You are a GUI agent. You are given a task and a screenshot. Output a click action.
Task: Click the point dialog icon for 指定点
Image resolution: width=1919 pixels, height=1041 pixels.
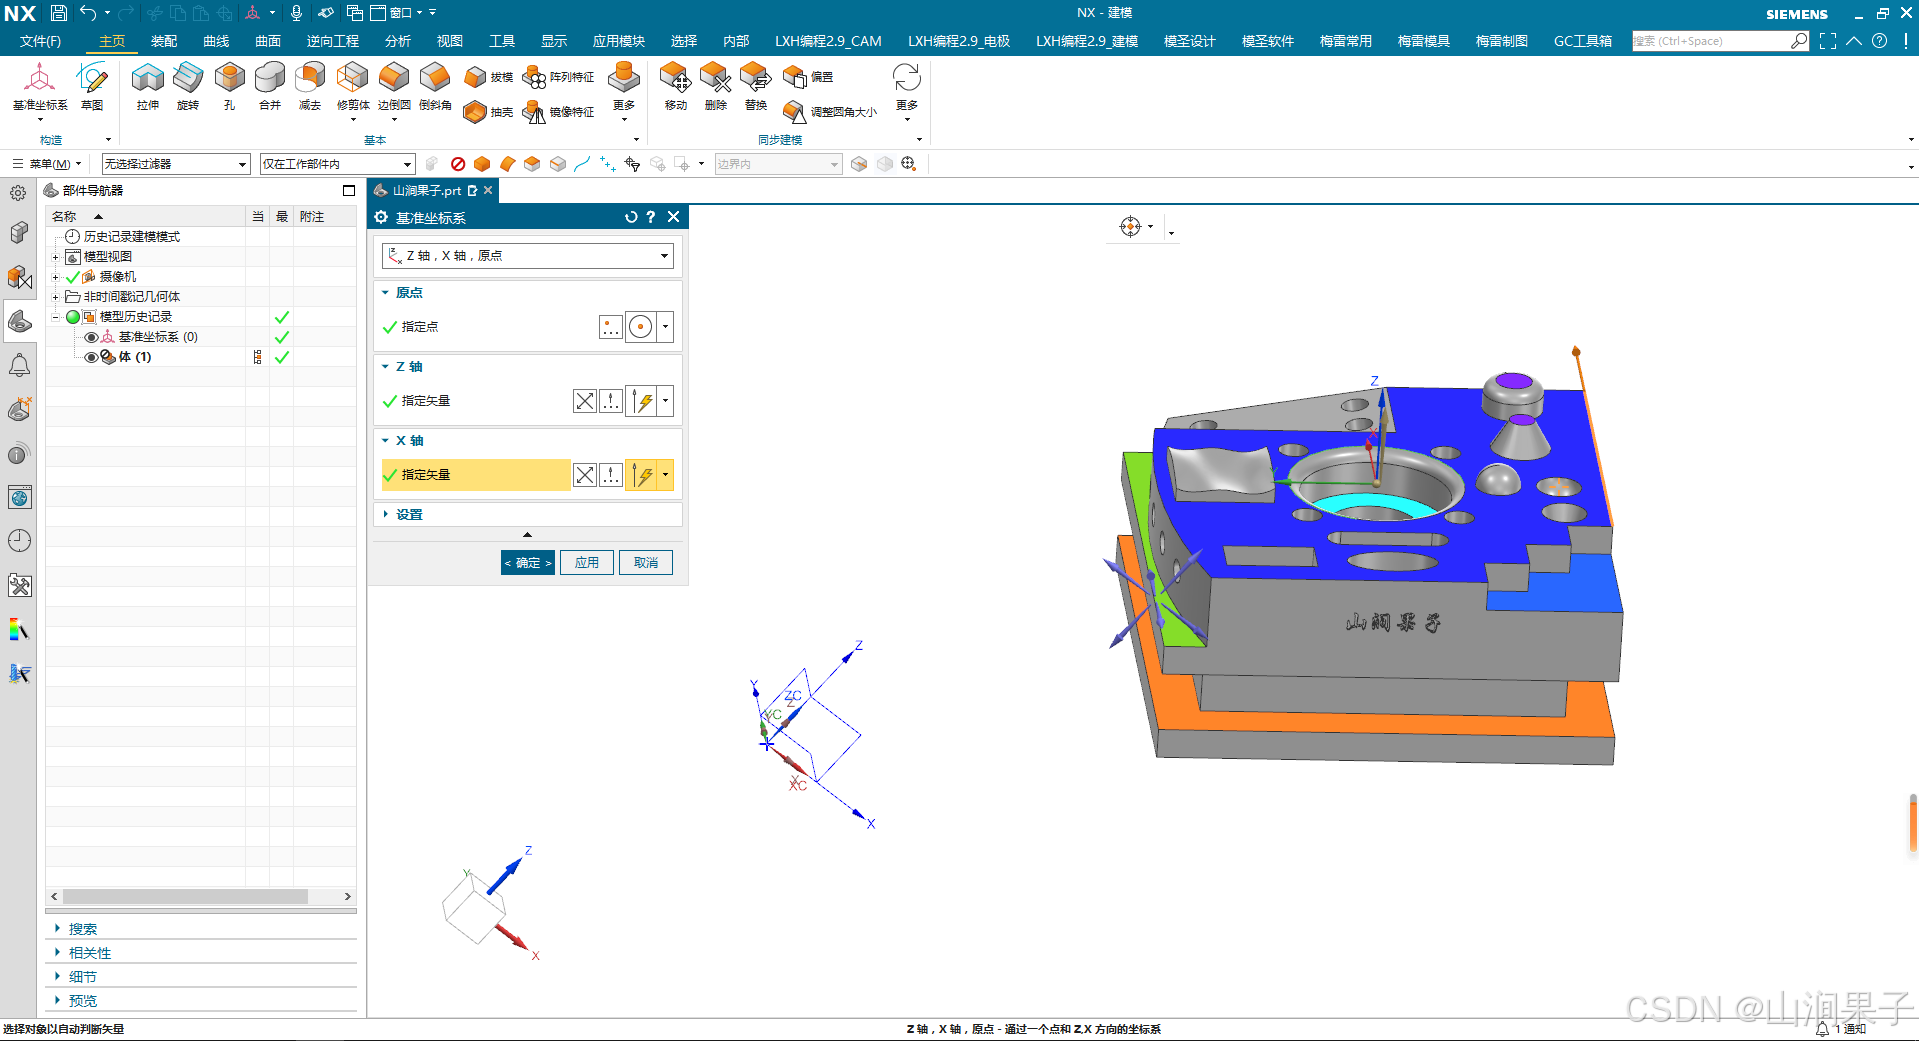610,326
